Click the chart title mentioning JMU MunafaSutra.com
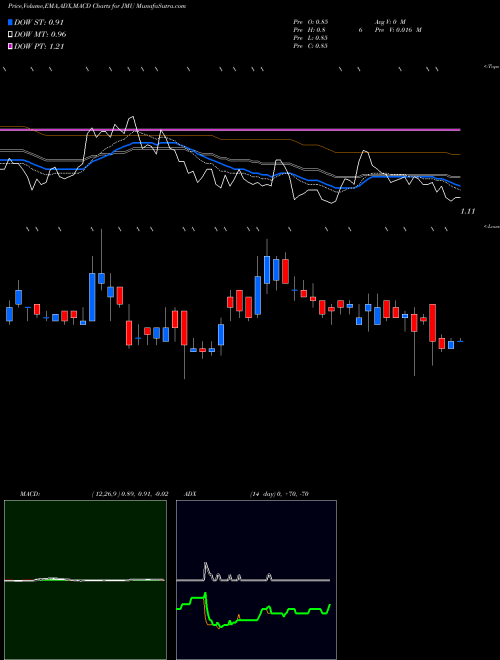Image resolution: width=500 pixels, height=660 pixels. [97, 6]
